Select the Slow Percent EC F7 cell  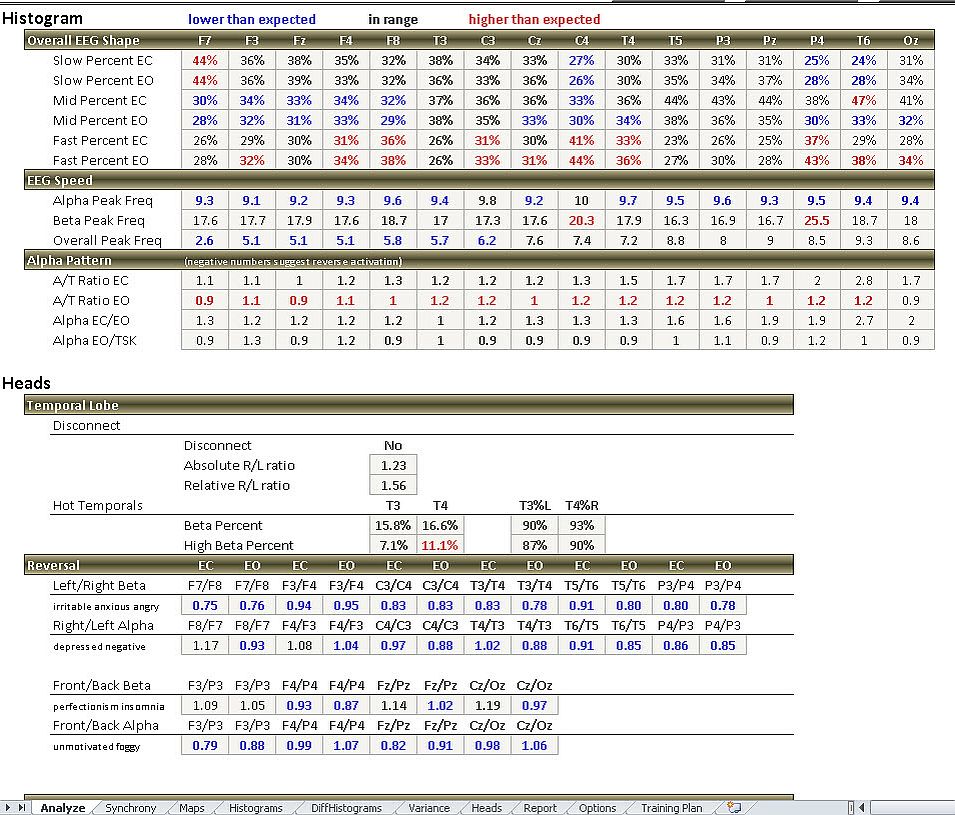(x=205, y=60)
